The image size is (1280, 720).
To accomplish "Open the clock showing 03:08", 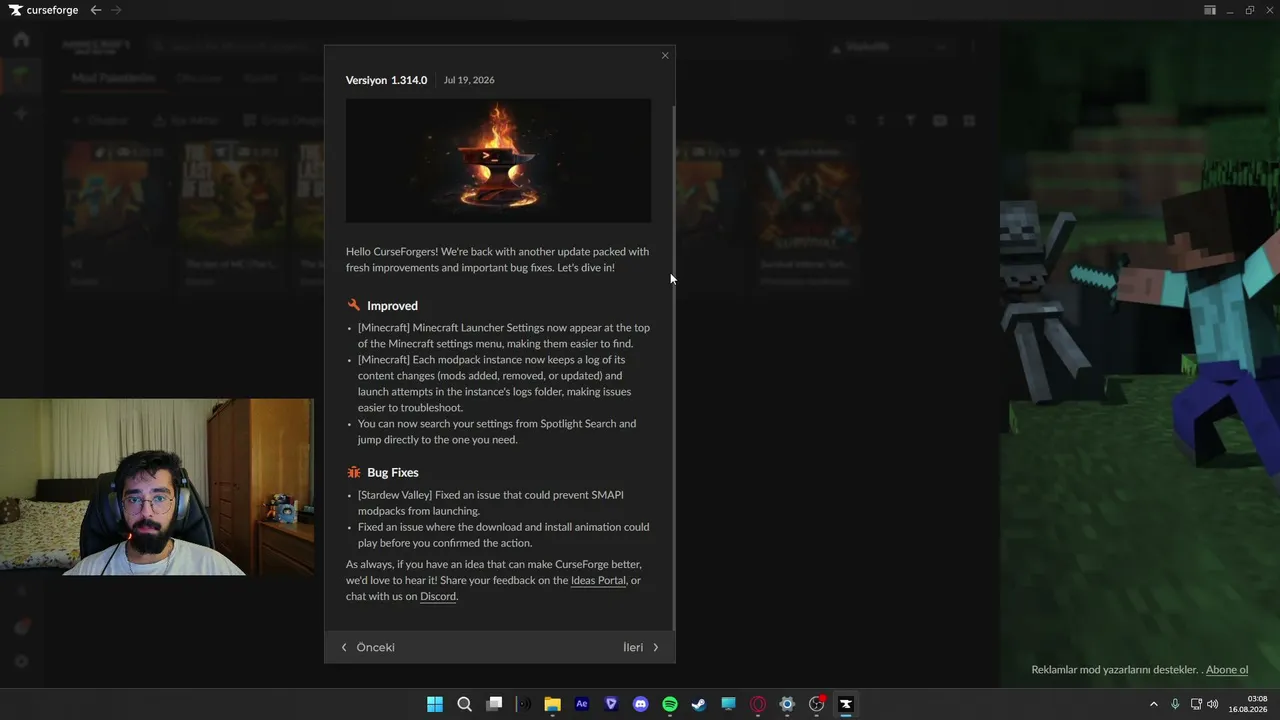I will (1247, 704).
